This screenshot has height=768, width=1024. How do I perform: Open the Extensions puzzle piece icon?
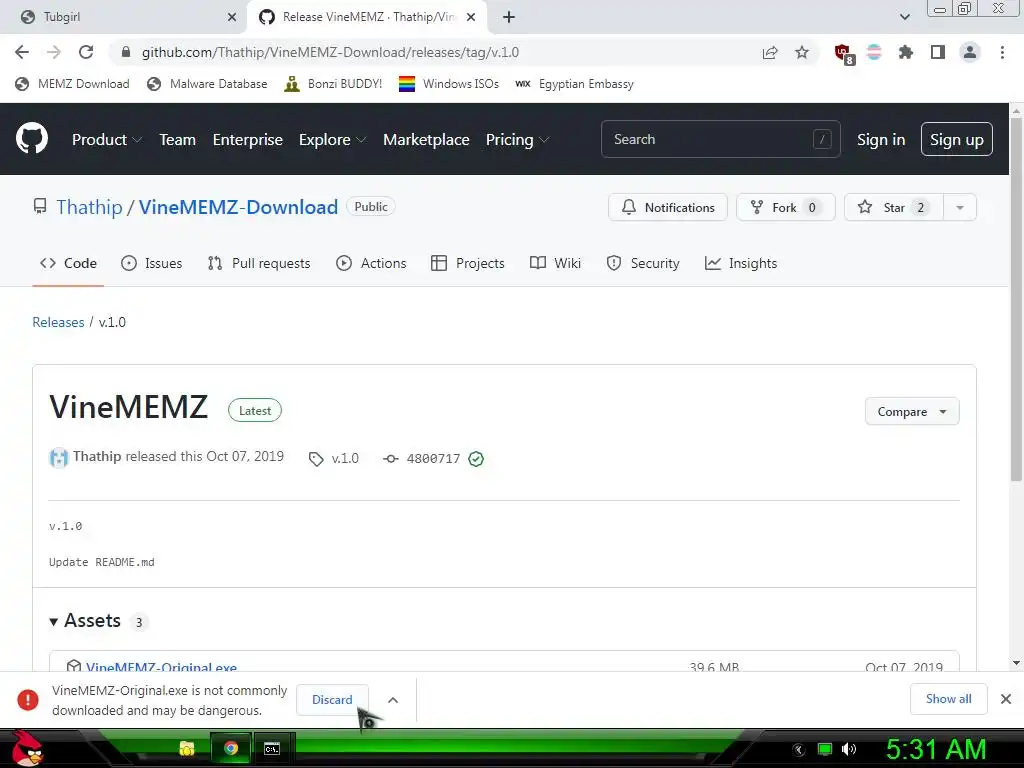pyautogui.click(x=905, y=52)
